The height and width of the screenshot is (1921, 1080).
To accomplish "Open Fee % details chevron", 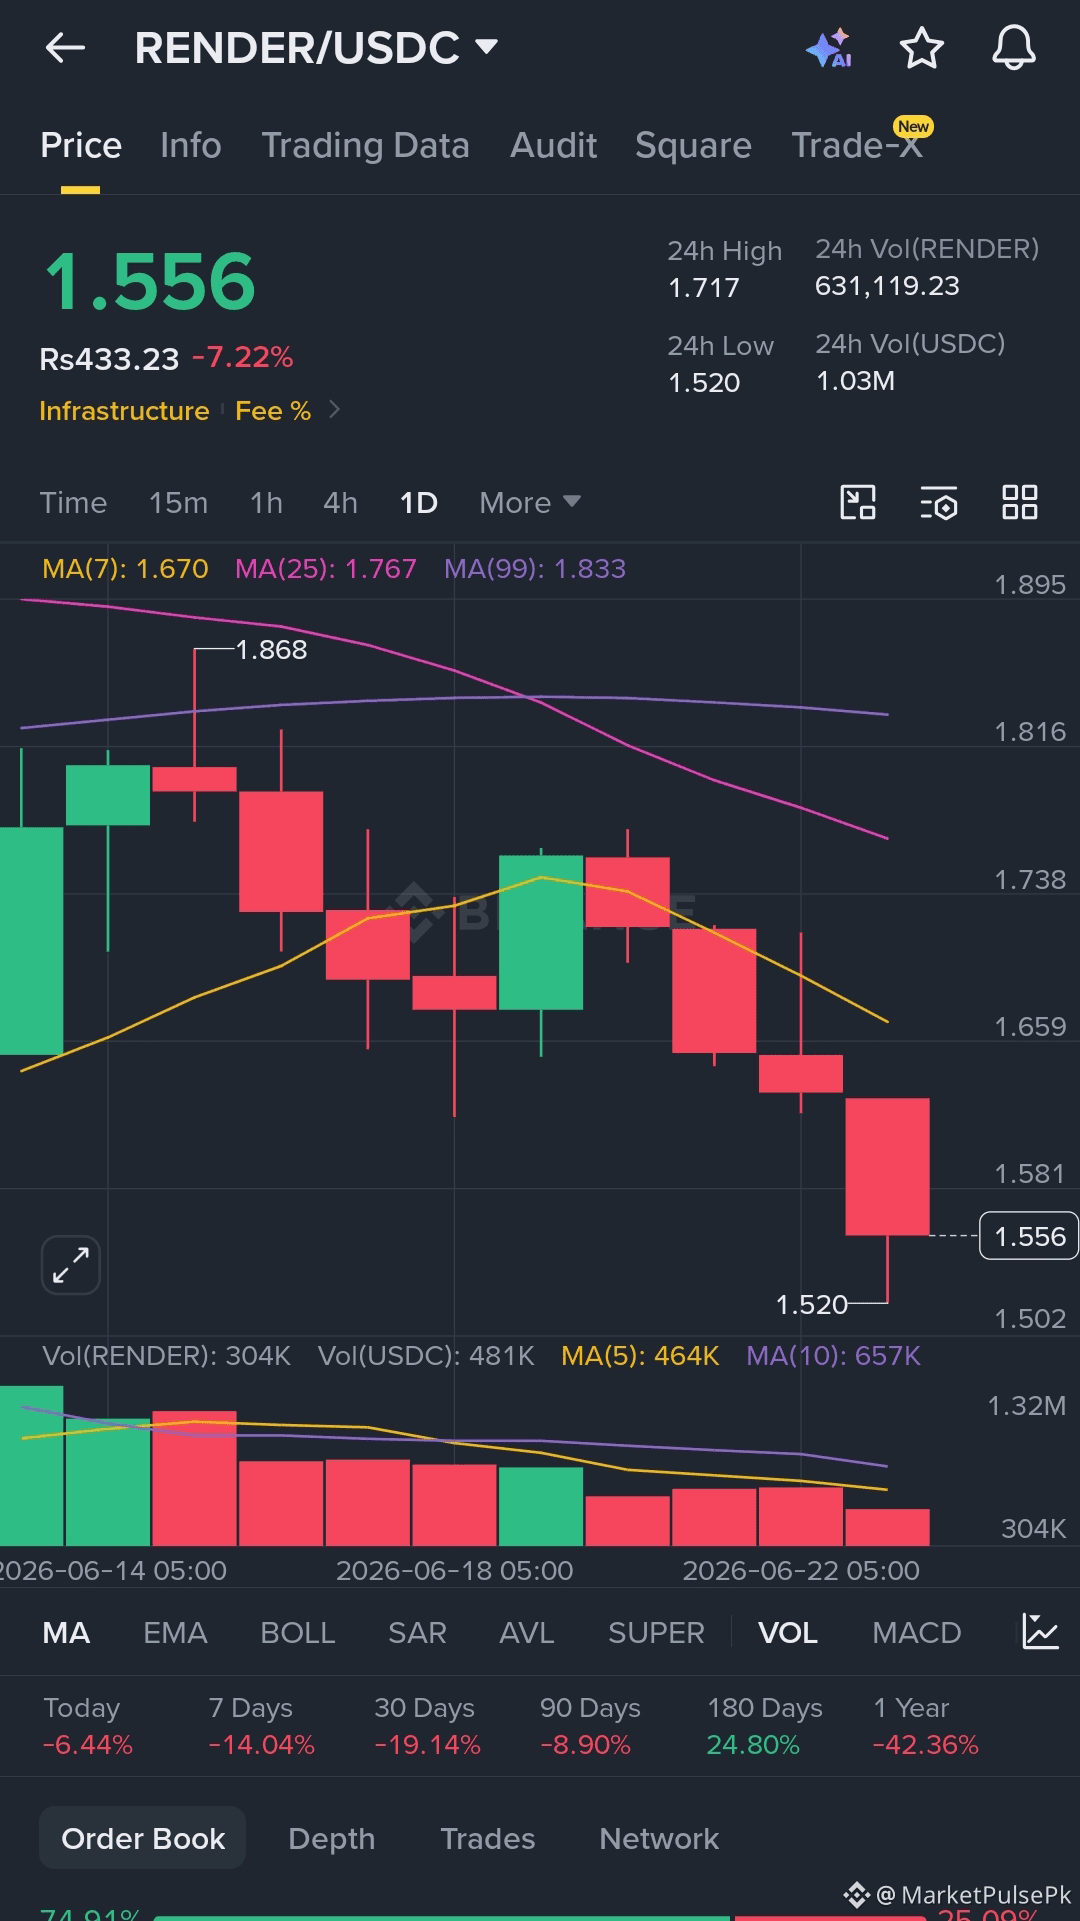I will (335, 410).
